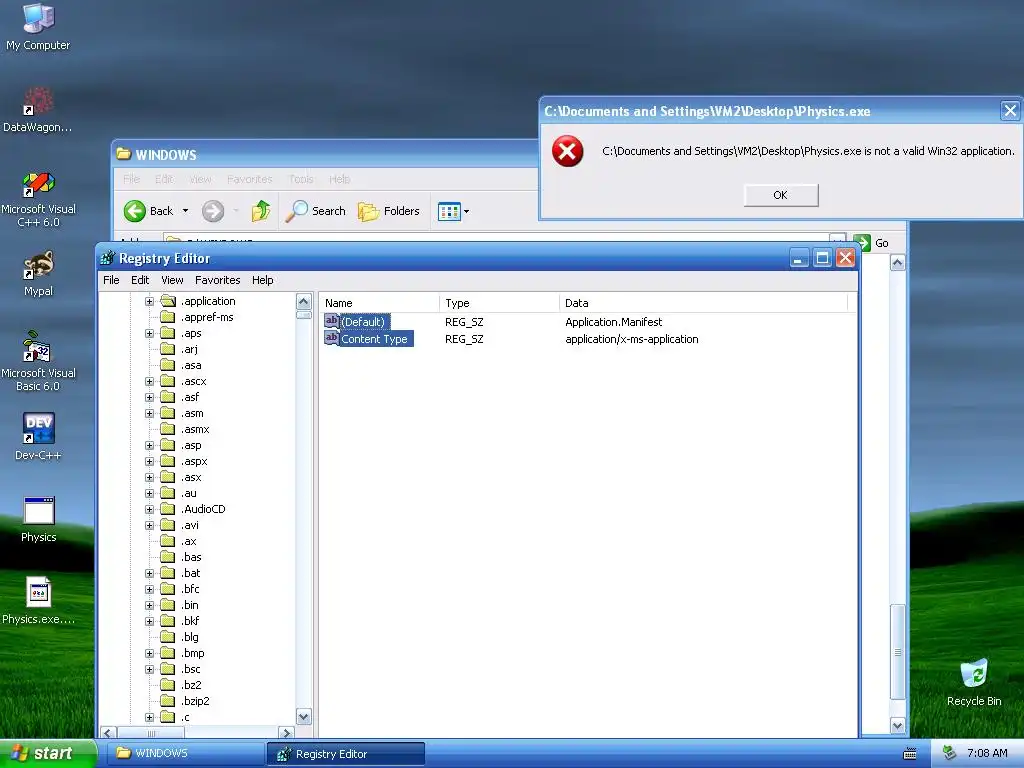The height and width of the screenshot is (768, 1024).
Task: Open Registry Editor Edit menu
Action: [x=140, y=280]
